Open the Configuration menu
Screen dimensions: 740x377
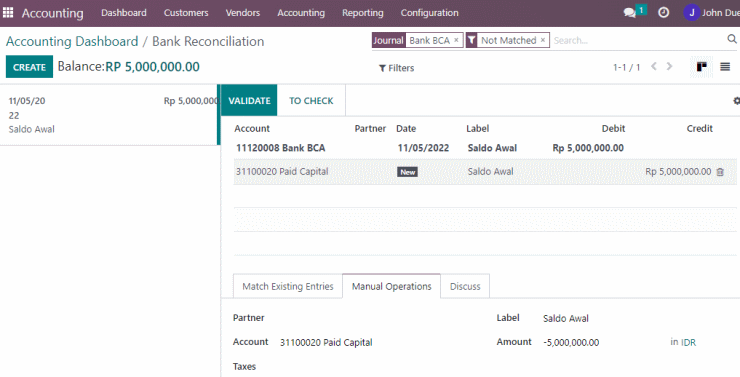[429, 13]
